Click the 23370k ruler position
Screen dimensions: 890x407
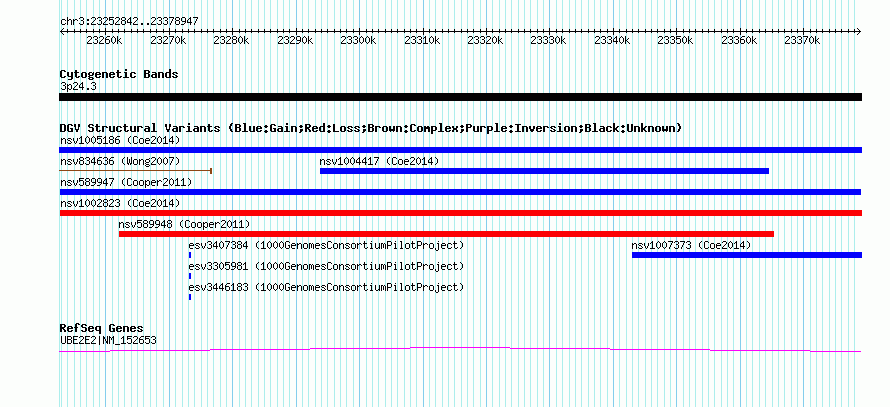802,40
